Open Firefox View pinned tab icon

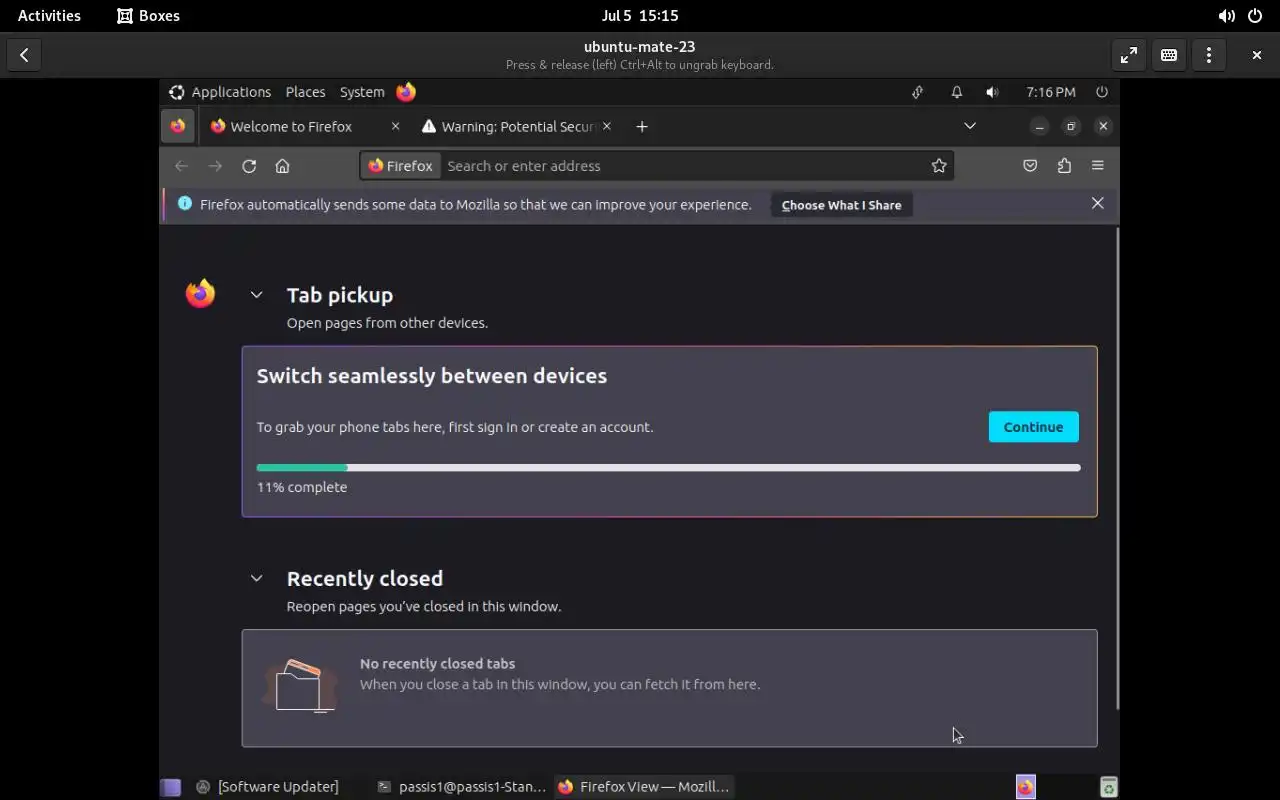[177, 126]
